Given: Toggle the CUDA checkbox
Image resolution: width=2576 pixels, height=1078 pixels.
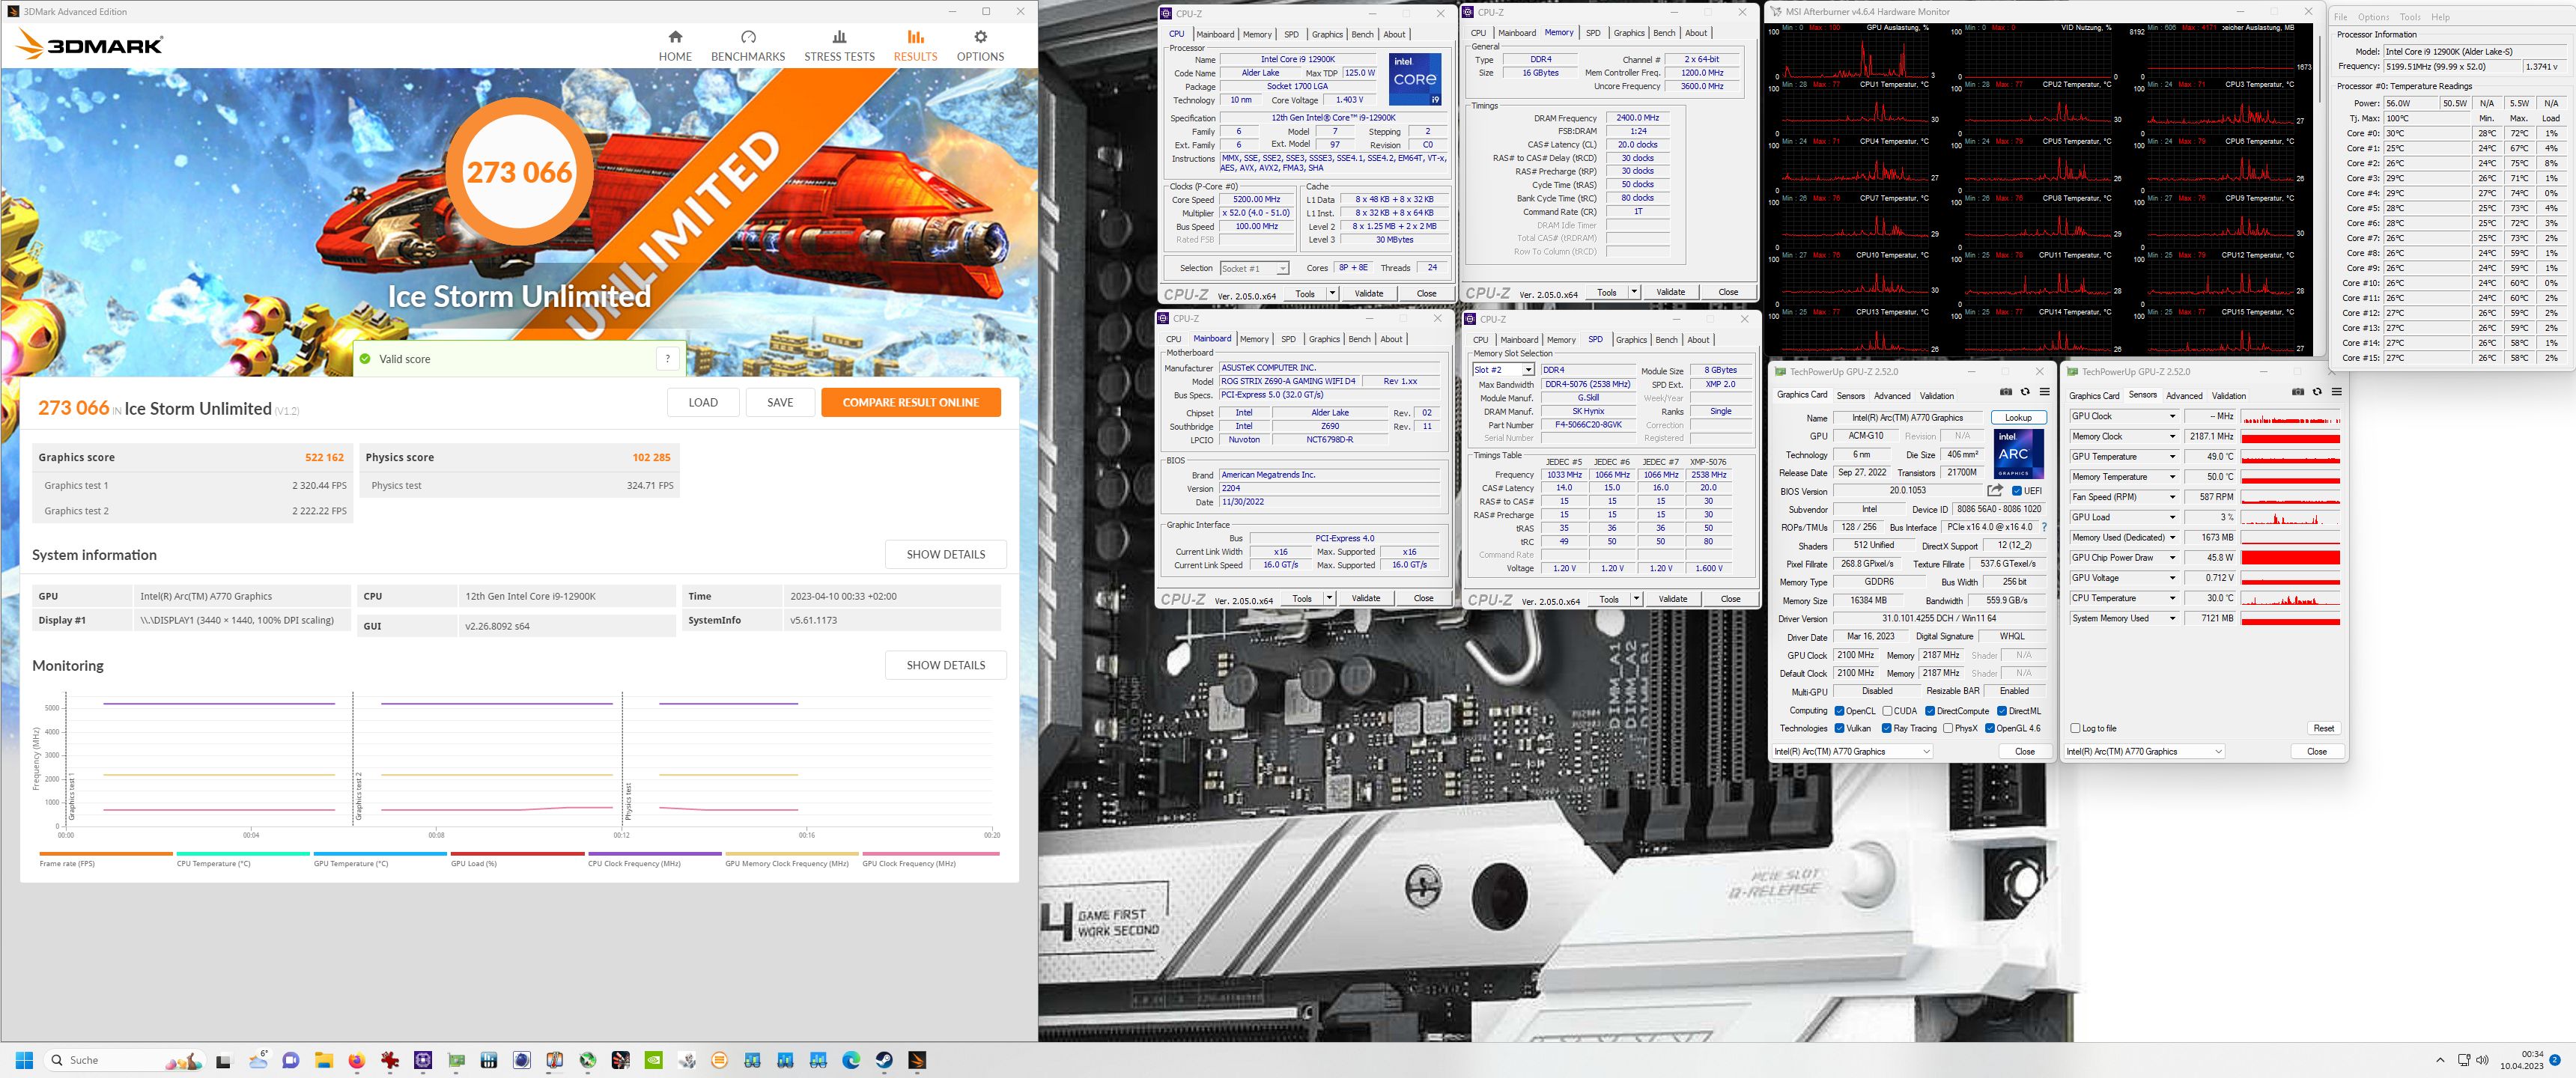Looking at the screenshot, I should pos(1887,711).
